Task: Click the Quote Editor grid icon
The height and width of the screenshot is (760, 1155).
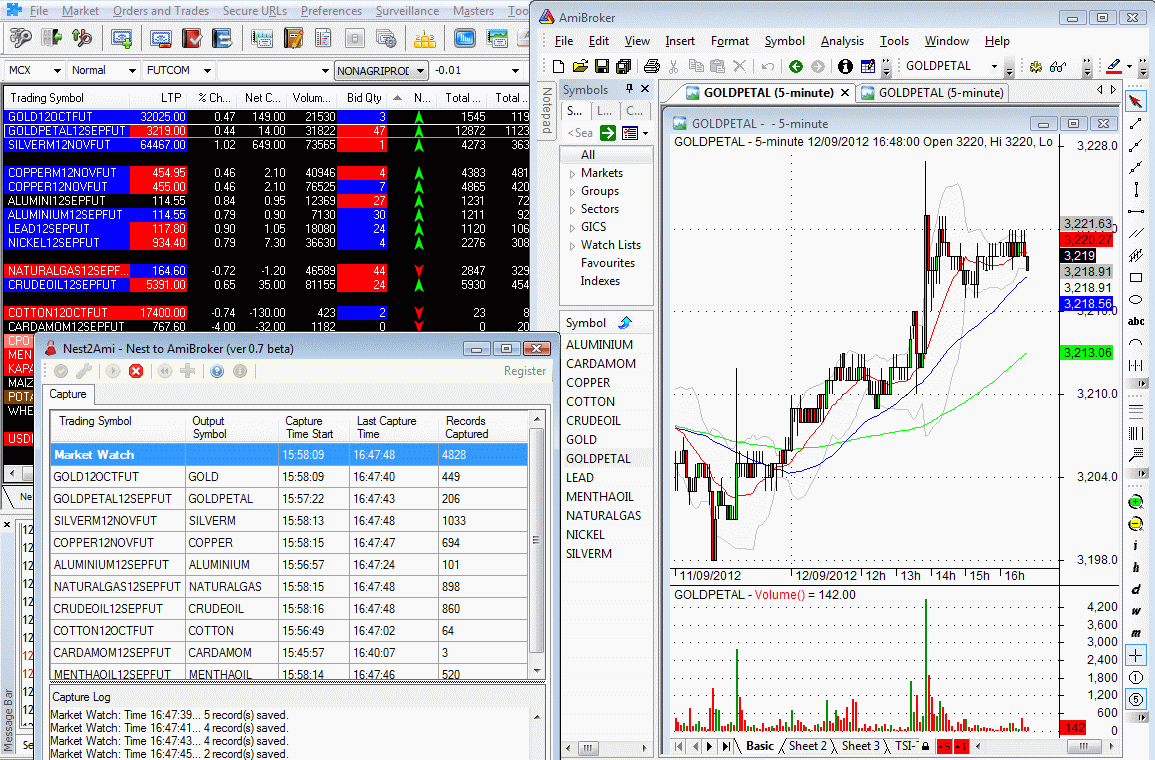Action: [x=868, y=66]
